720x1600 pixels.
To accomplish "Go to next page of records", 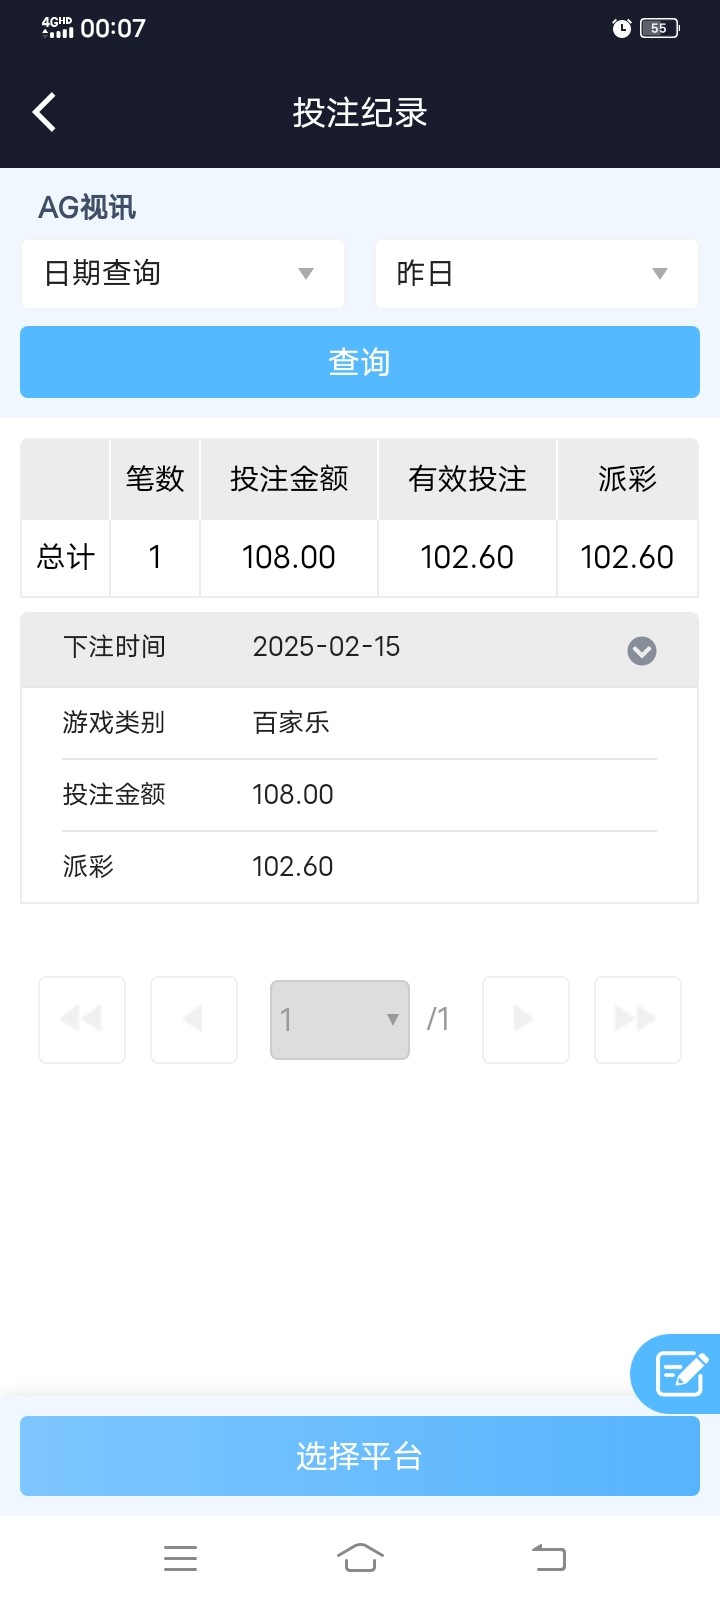I will click(526, 1019).
